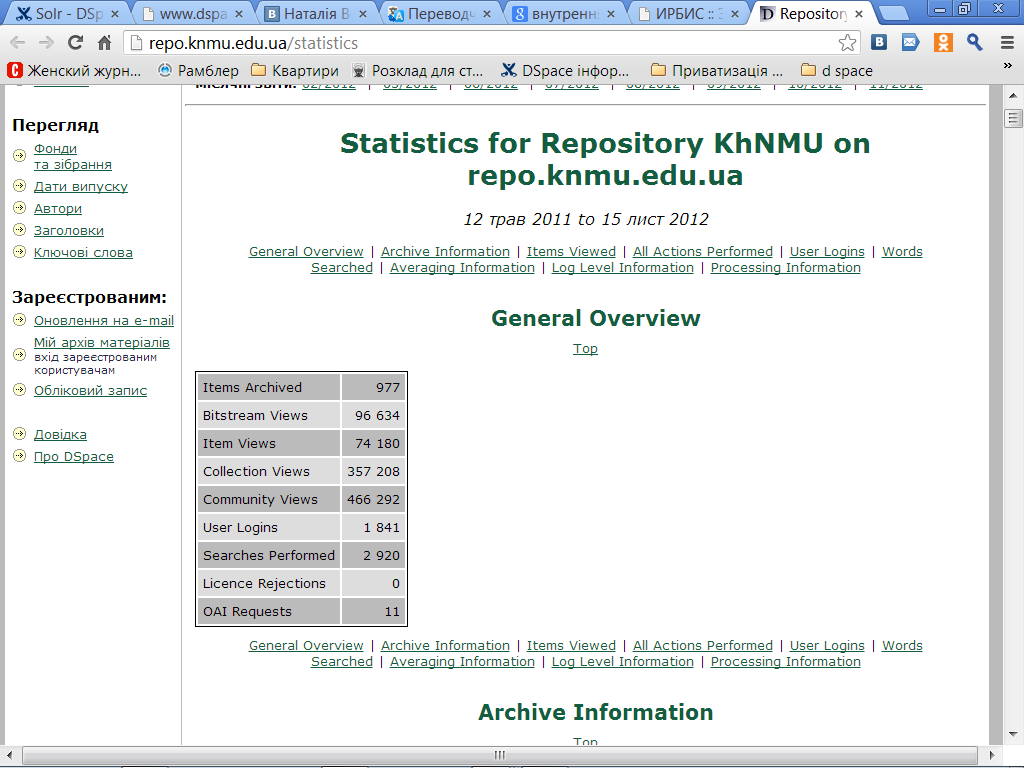The height and width of the screenshot is (768, 1024).
Task: Reload the page with refresh icon
Action: pyautogui.click(x=76, y=43)
